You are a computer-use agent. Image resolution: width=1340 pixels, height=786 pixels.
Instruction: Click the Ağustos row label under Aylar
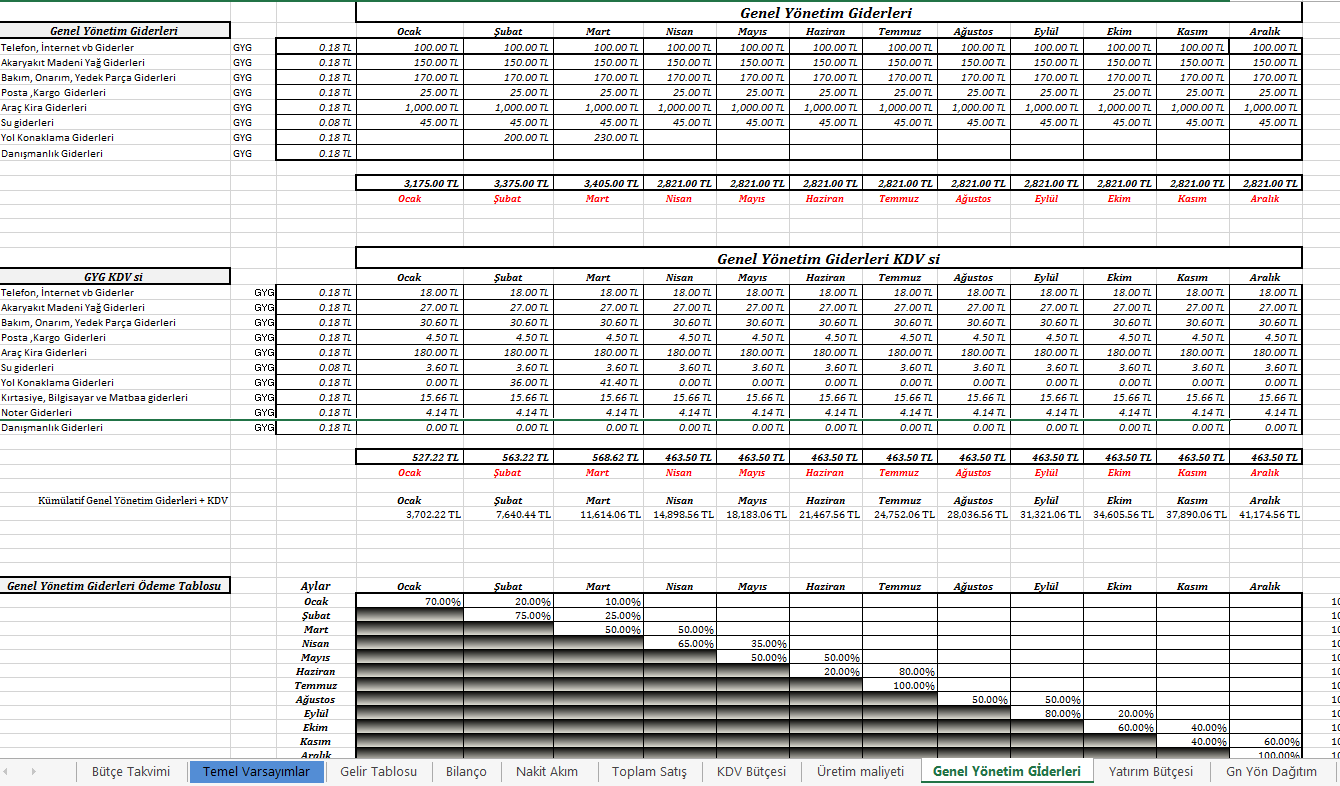point(316,700)
